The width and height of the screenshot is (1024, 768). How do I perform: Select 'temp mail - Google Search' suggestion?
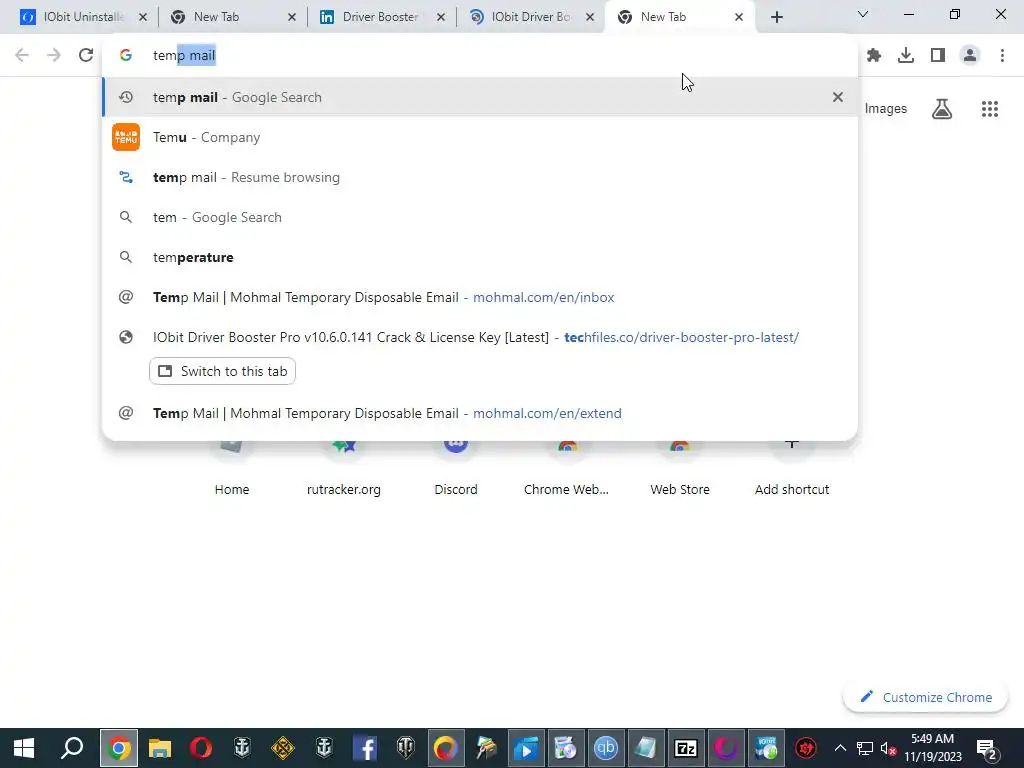click(x=480, y=97)
